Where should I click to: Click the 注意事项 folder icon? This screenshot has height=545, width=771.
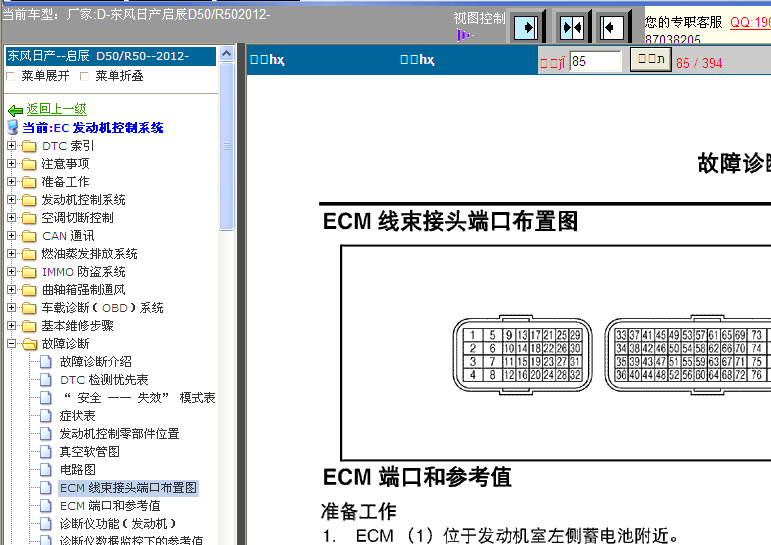coord(30,164)
